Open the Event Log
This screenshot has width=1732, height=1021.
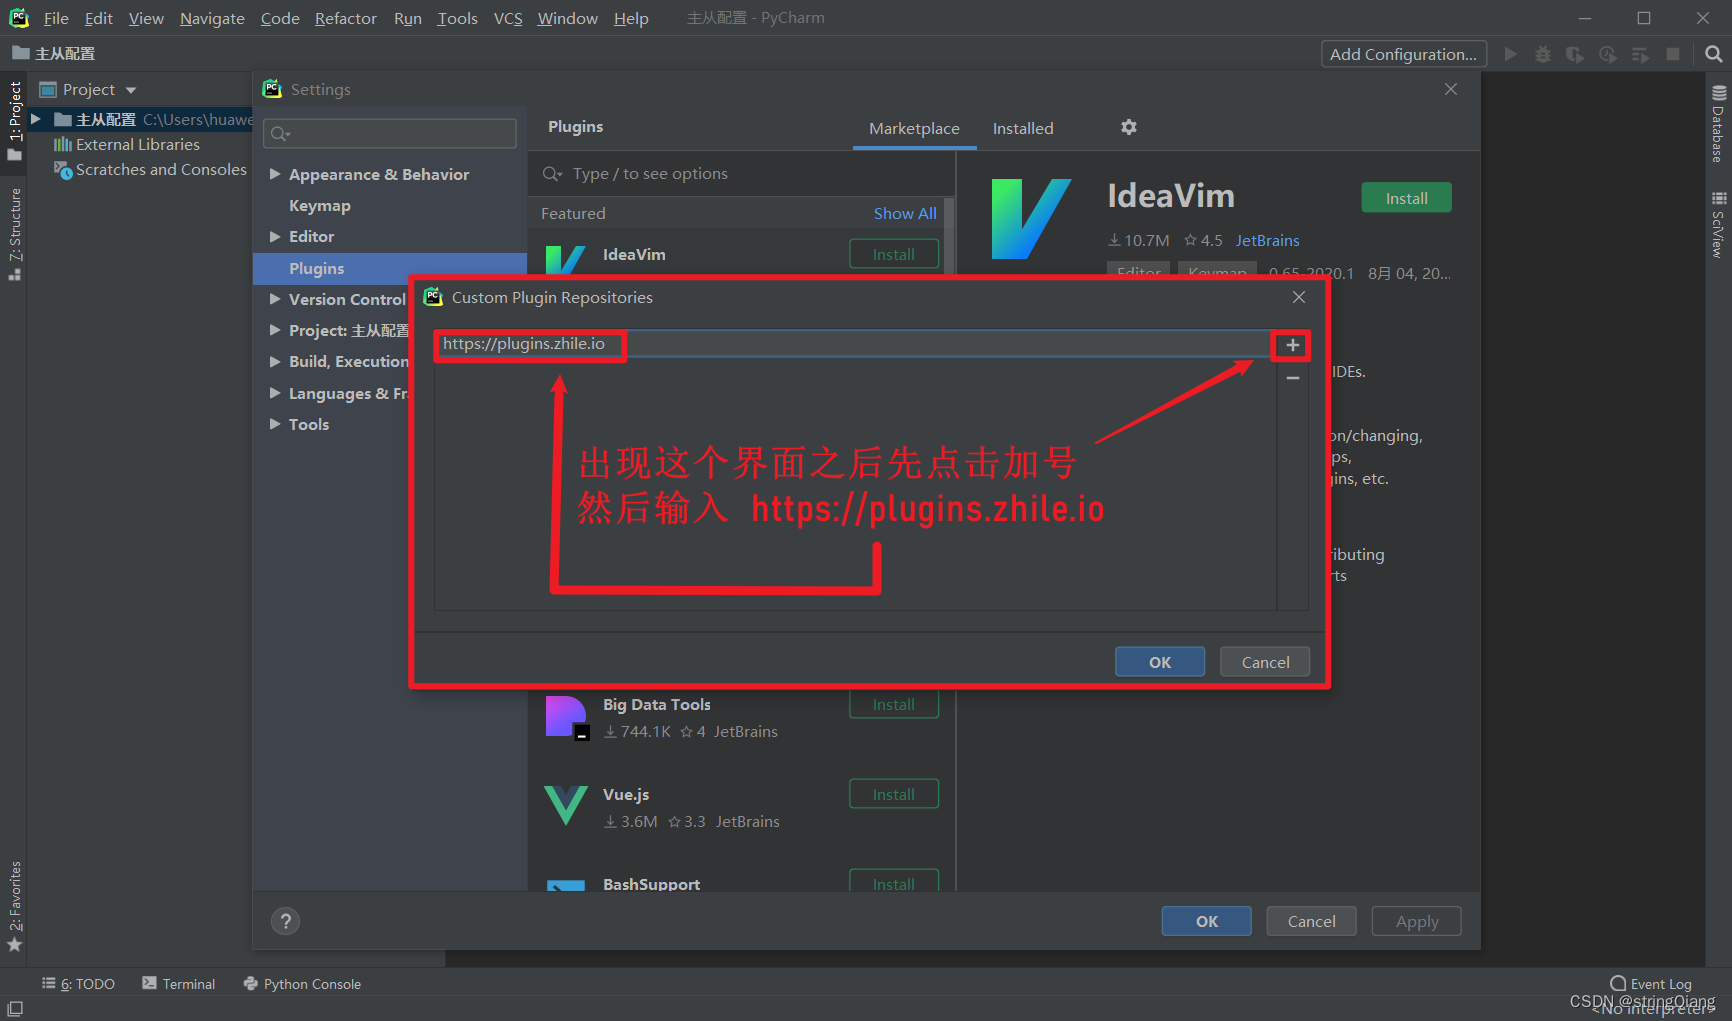point(1651,984)
